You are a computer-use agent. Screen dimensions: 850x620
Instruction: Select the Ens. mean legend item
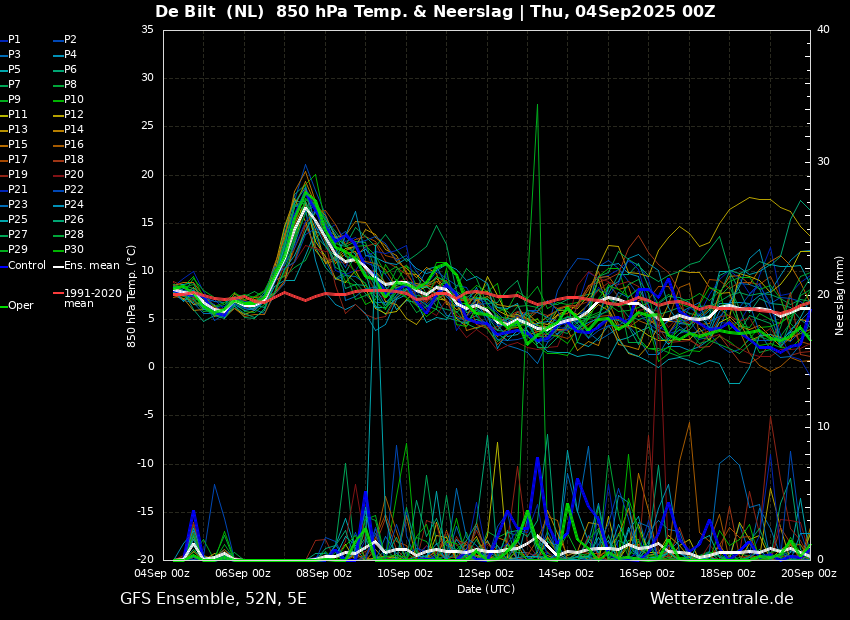(86, 266)
